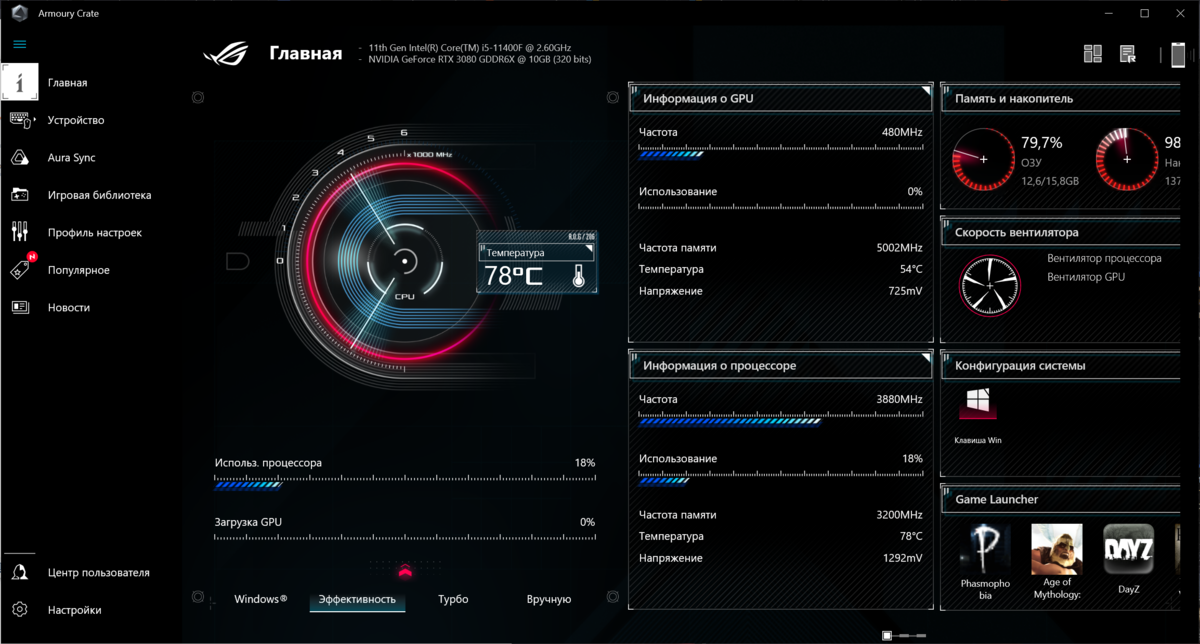This screenshot has width=1200, height=644.
Task: Open the hamburger navigation menu
Action: coord(20,44)
